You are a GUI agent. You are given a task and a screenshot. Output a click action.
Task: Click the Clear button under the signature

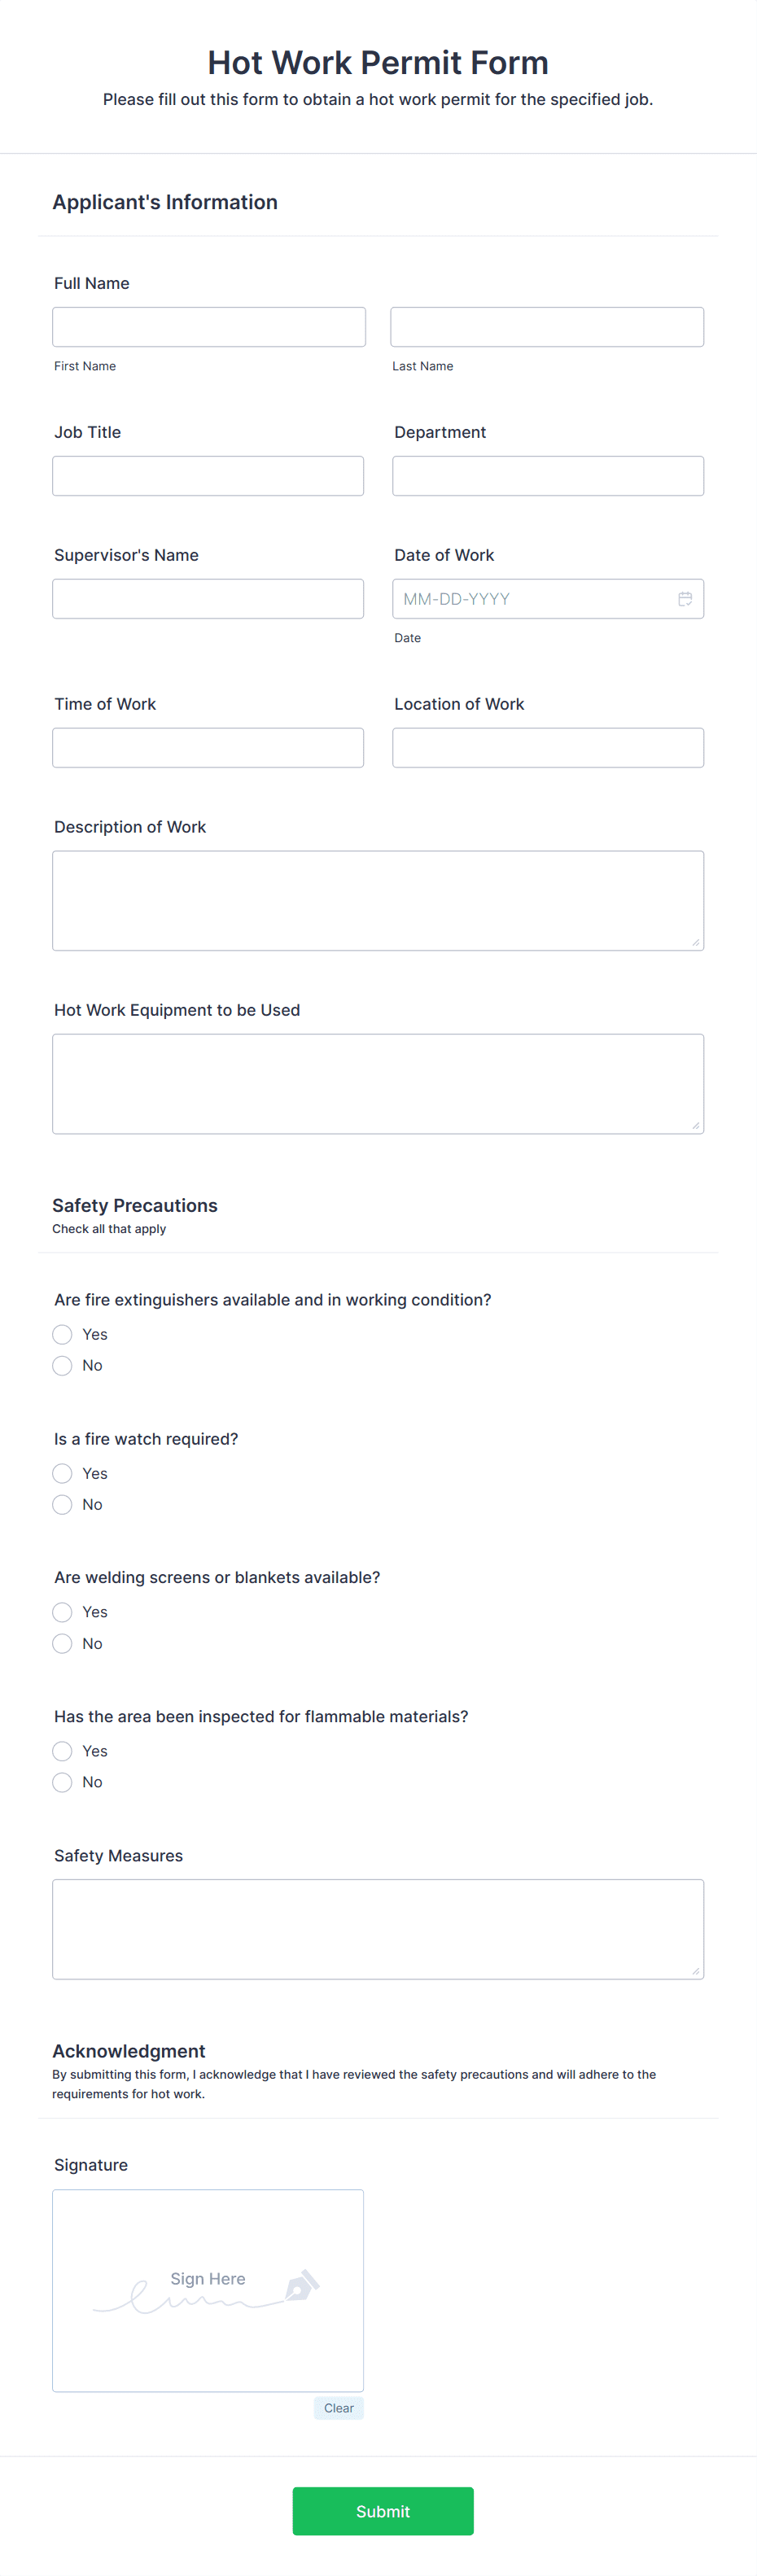[x=338, y=2408]
